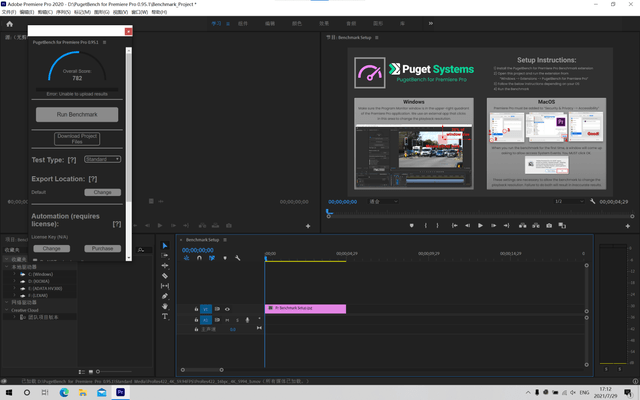Click Test Type help [?] link
This screenshot has height=400, width=640.
[x=72, y=160]
